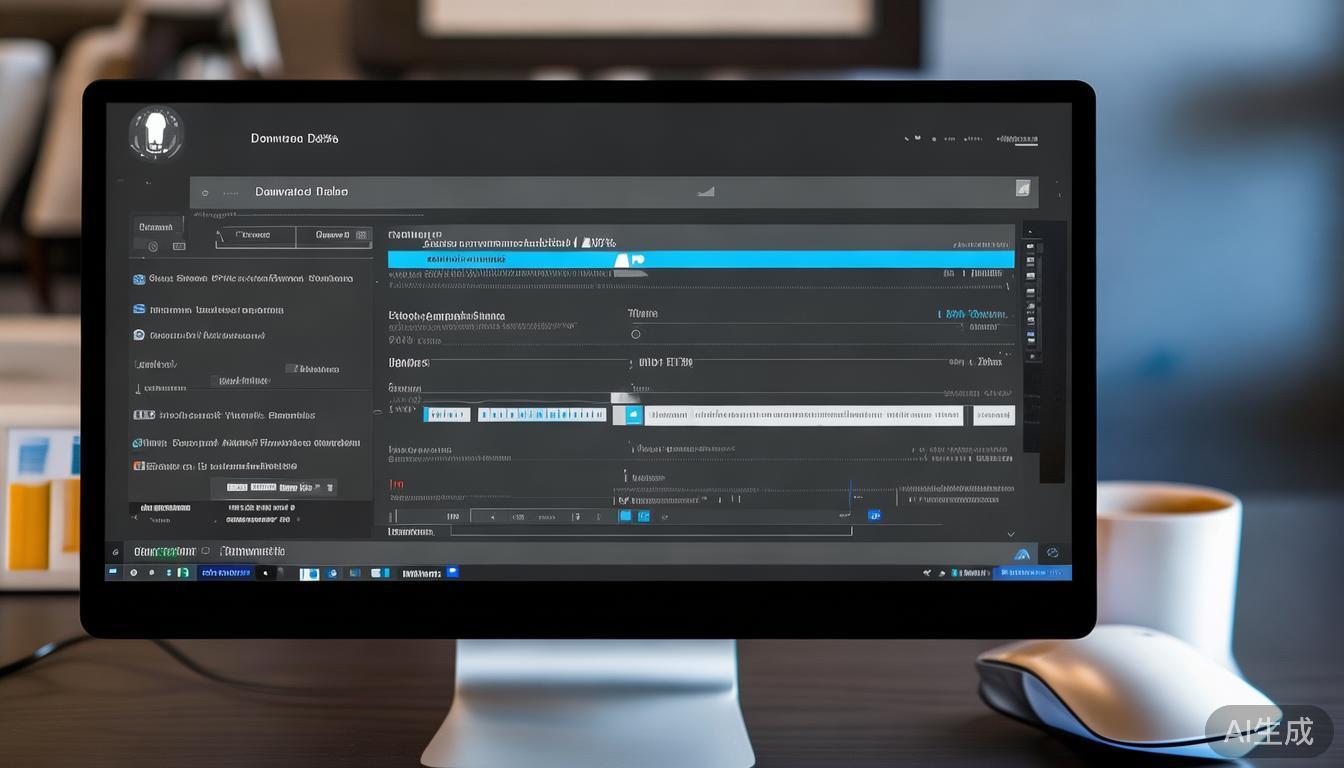Click the long white input field in the main panel

tap(803, 415)
